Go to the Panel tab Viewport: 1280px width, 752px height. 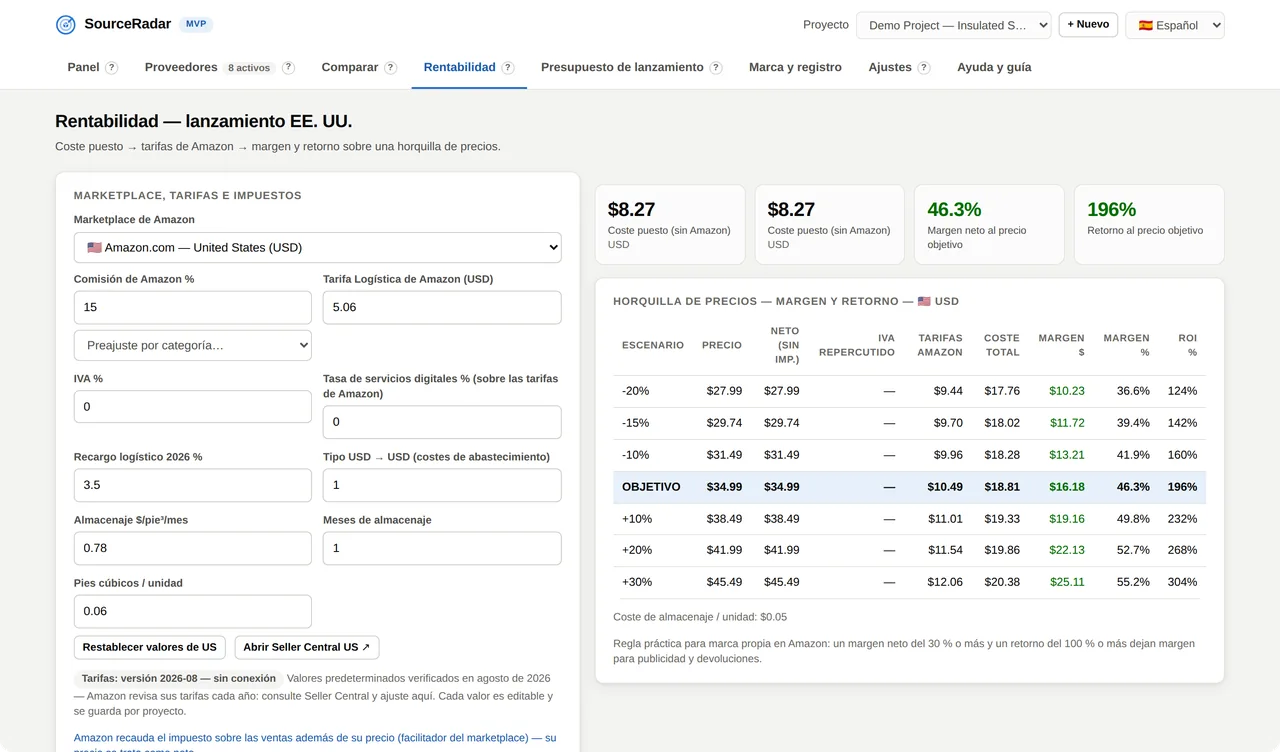tap(83, 67)
